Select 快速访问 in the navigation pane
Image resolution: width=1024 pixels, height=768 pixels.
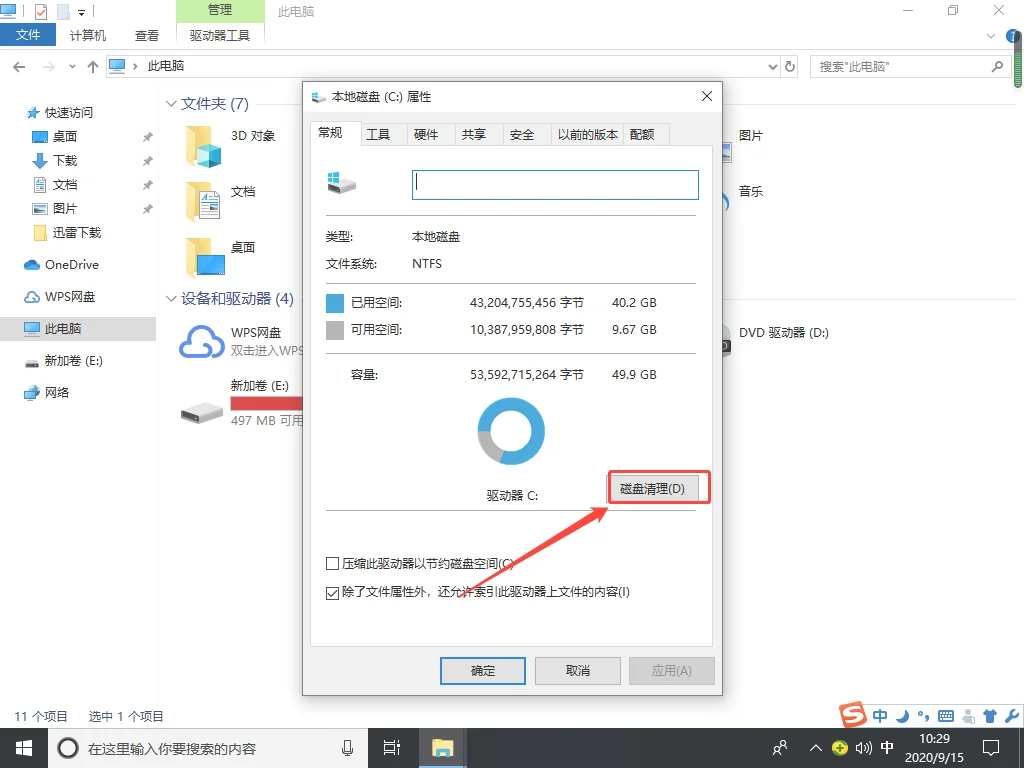click(x=60, y=113)
